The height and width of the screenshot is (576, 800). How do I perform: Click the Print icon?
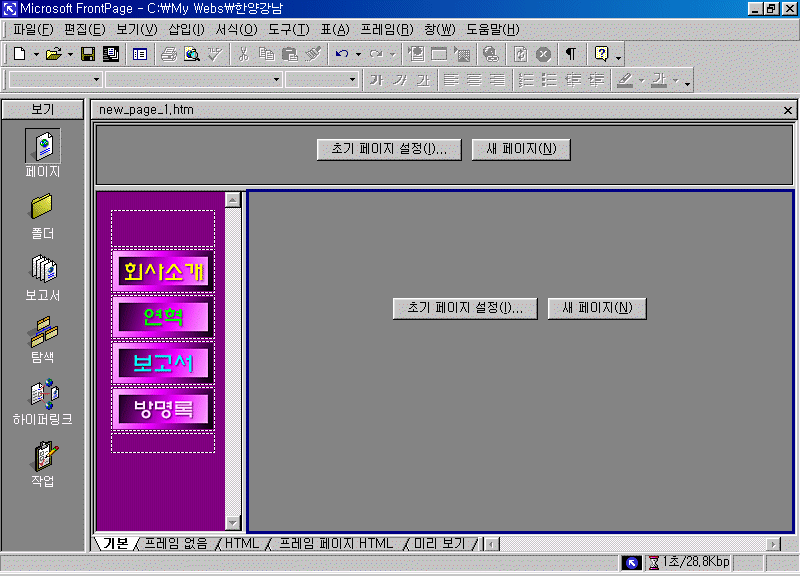[169, 54]
